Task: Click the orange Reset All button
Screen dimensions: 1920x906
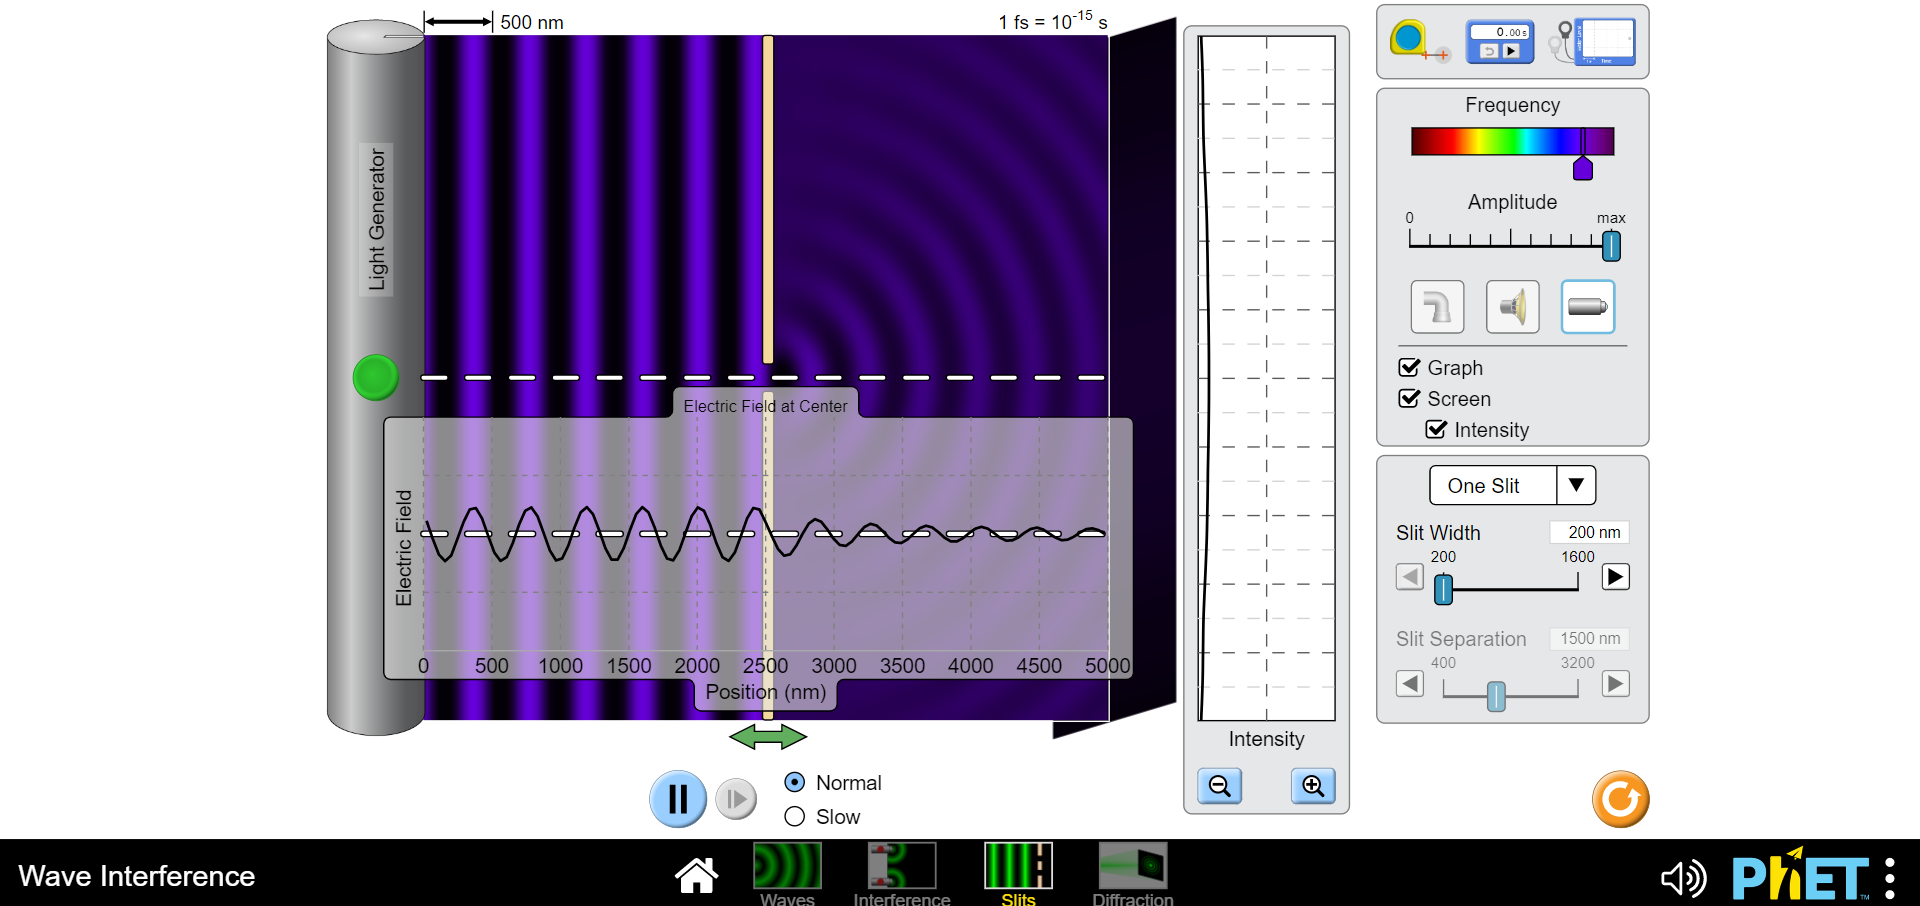Action: (1620, 799)
